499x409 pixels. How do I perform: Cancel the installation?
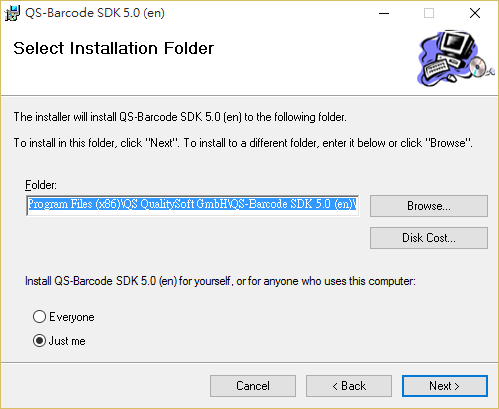[253, 386]
